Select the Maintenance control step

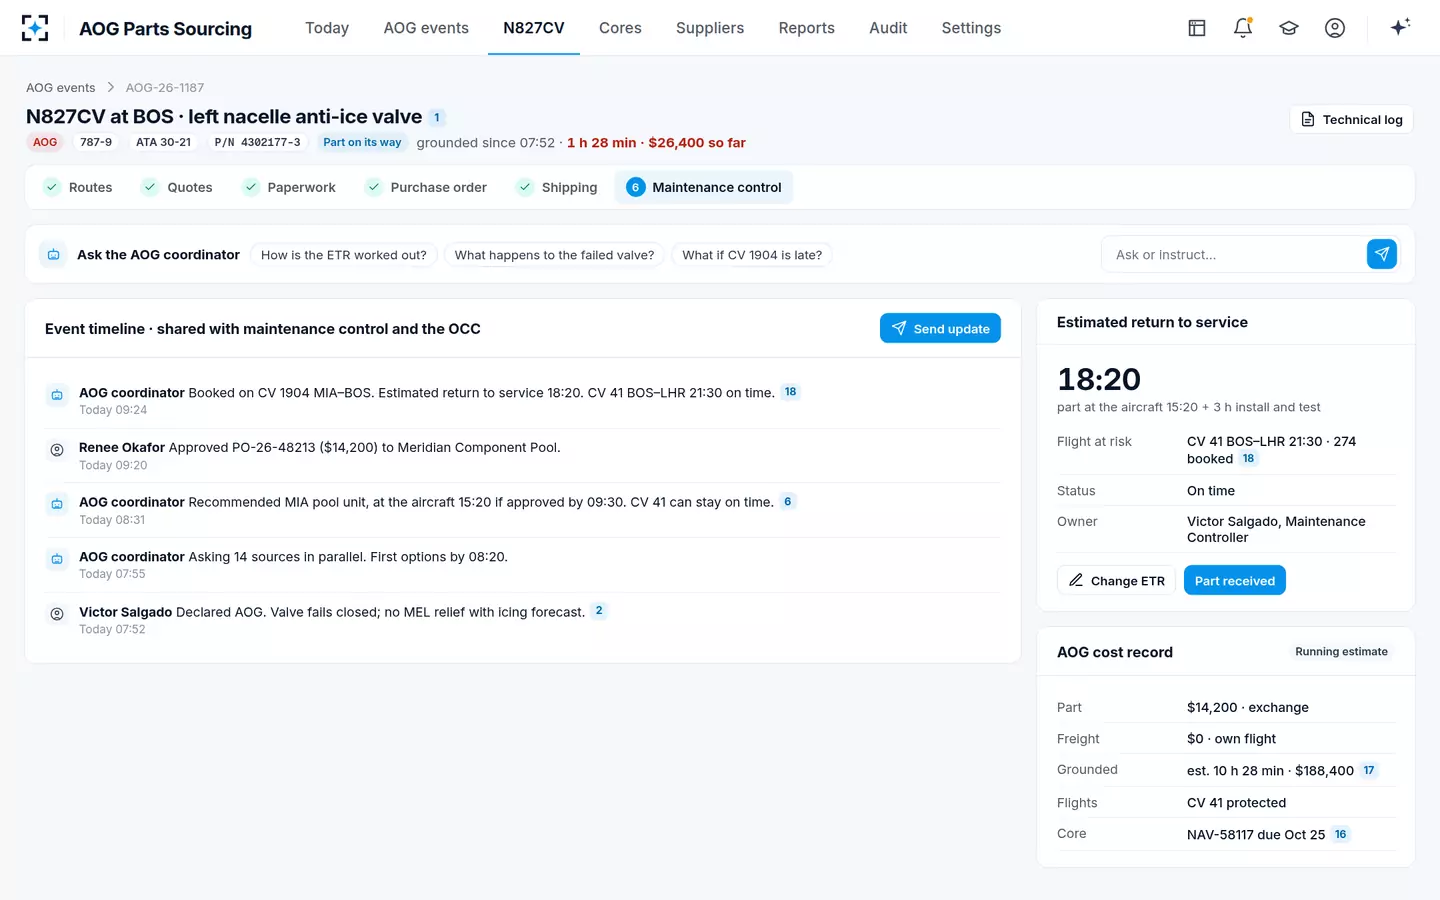coord(704,187)
